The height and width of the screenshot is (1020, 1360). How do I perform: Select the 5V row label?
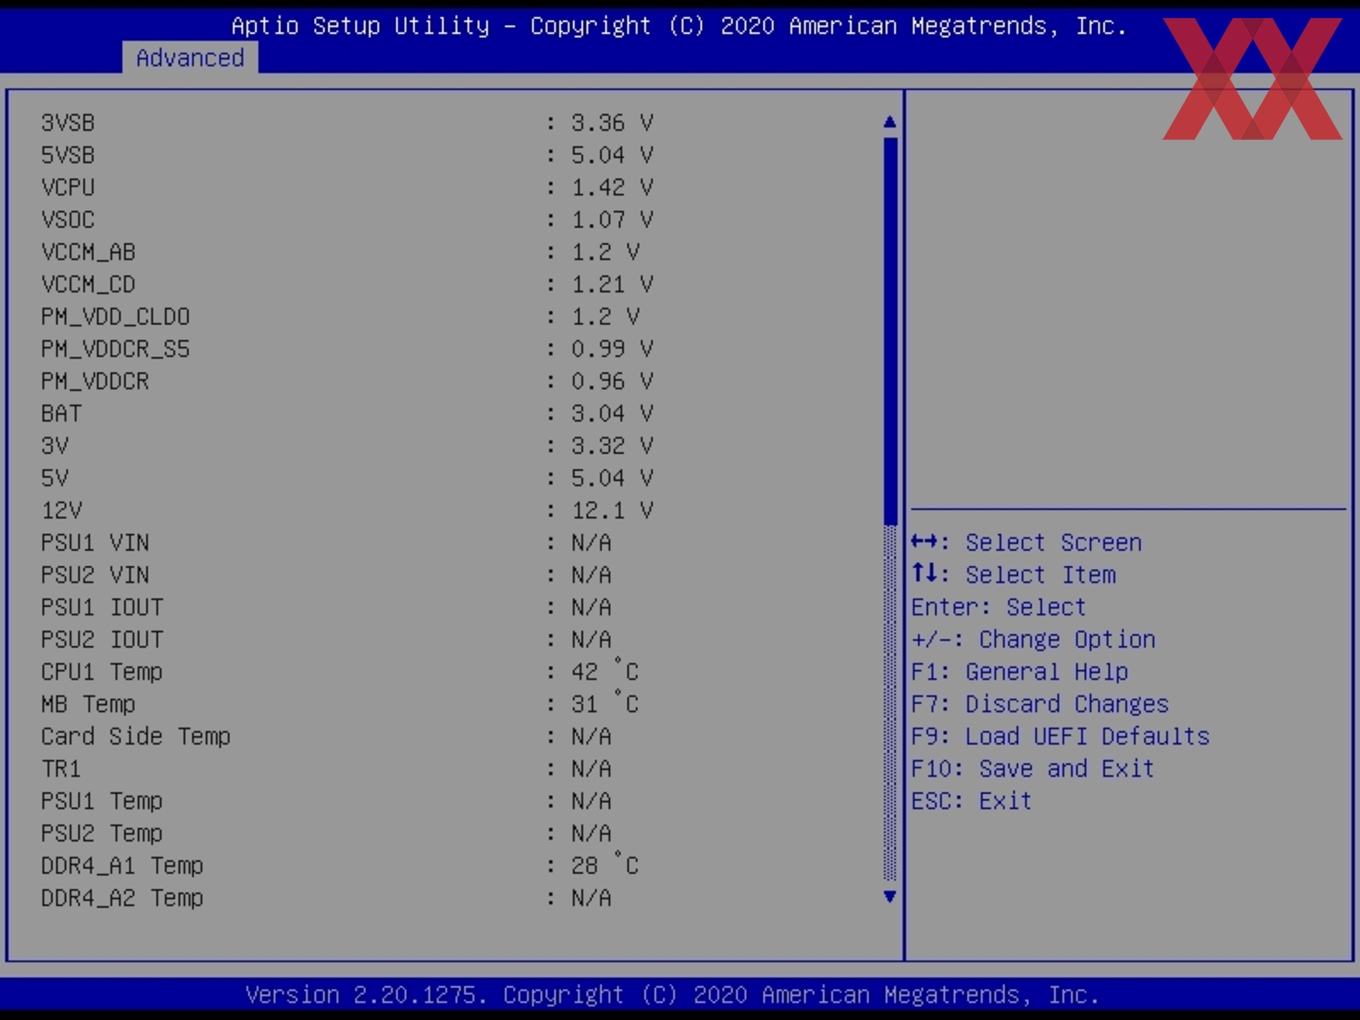55,478
